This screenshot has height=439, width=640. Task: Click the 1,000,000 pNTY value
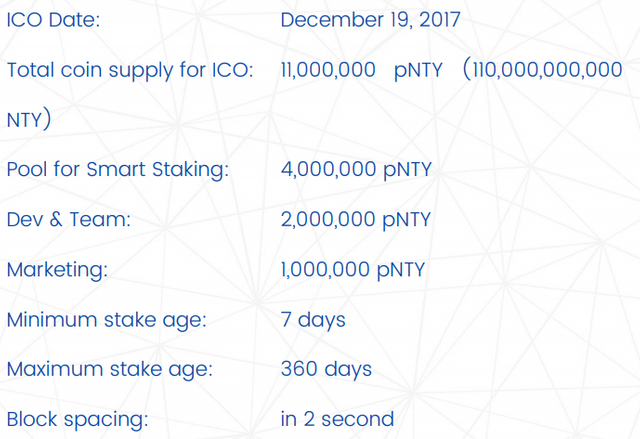click(x=354, y=270)
